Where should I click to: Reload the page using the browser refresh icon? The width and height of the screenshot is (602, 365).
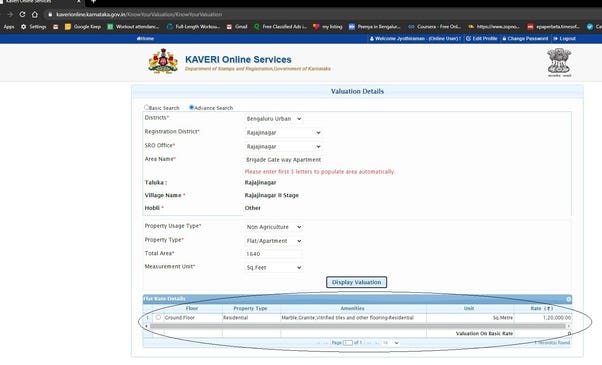click(22, 14)
